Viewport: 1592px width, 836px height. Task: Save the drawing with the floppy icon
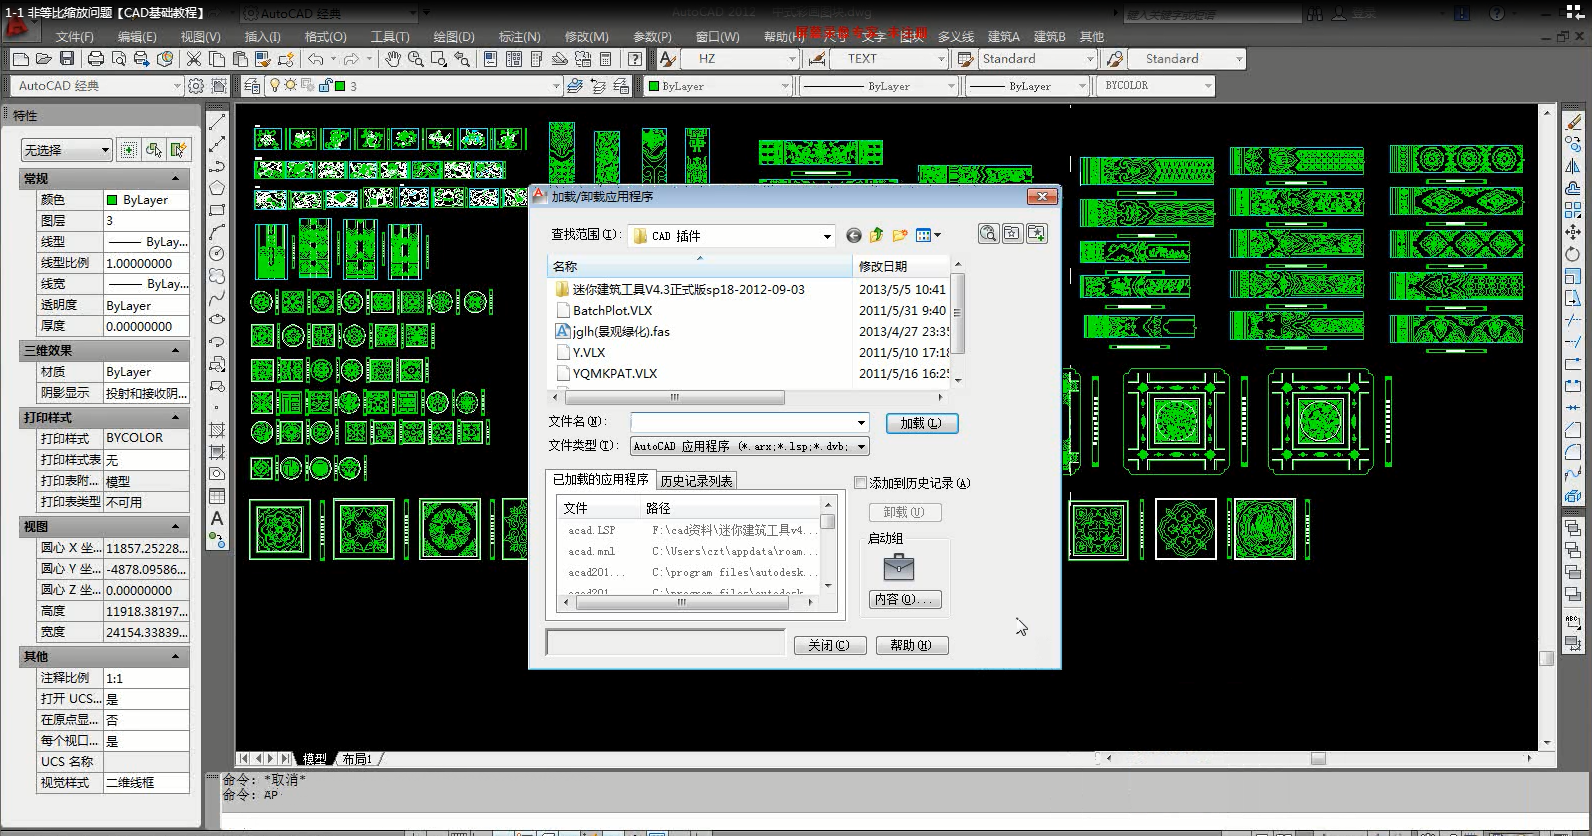[67, 59]
